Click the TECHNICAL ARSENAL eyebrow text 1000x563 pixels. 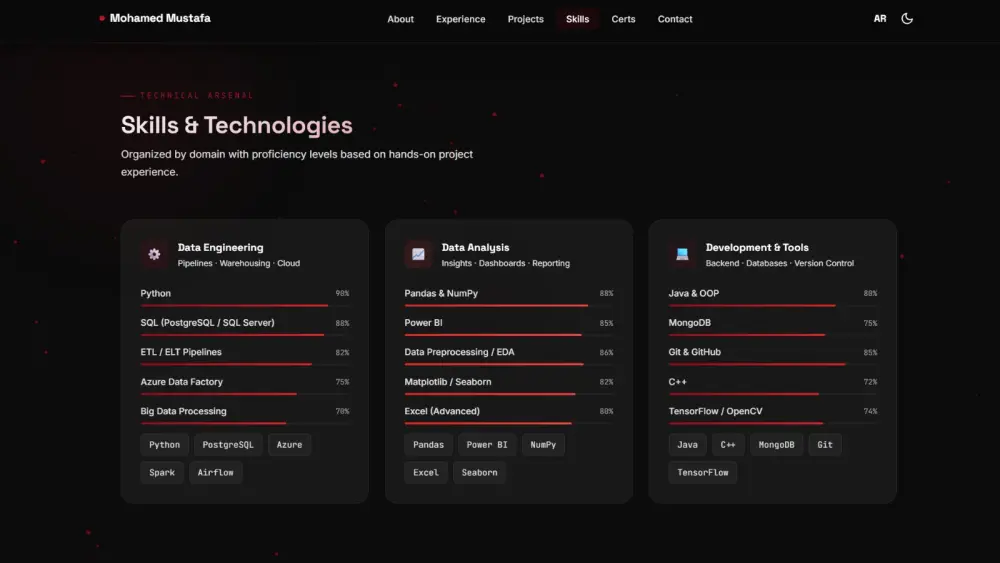tap(196, 96)
